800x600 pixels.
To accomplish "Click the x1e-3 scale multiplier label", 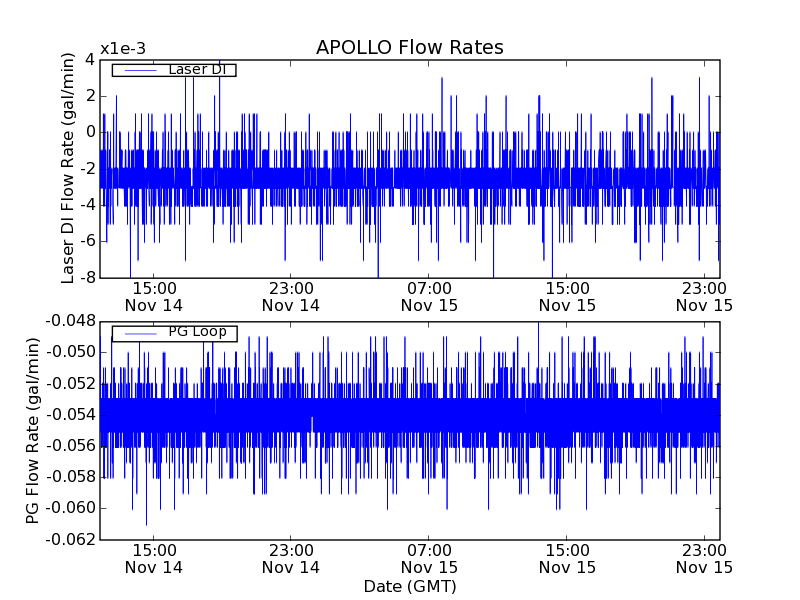I will tap(121, 49).
